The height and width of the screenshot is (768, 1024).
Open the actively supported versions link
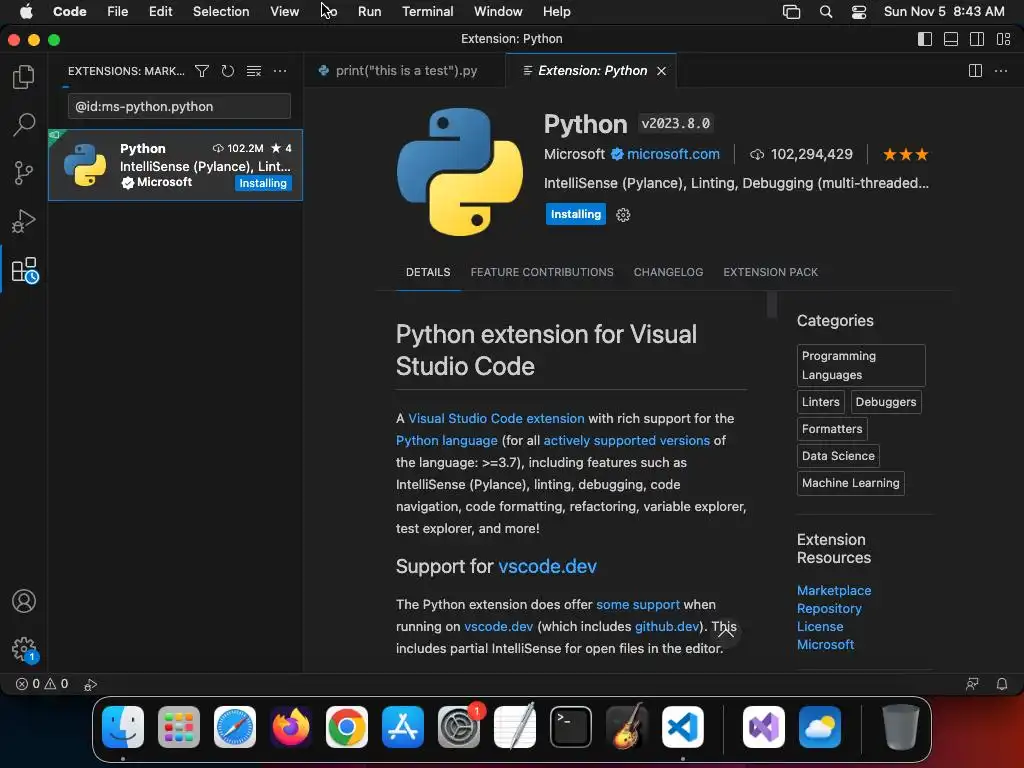(626, 441)
